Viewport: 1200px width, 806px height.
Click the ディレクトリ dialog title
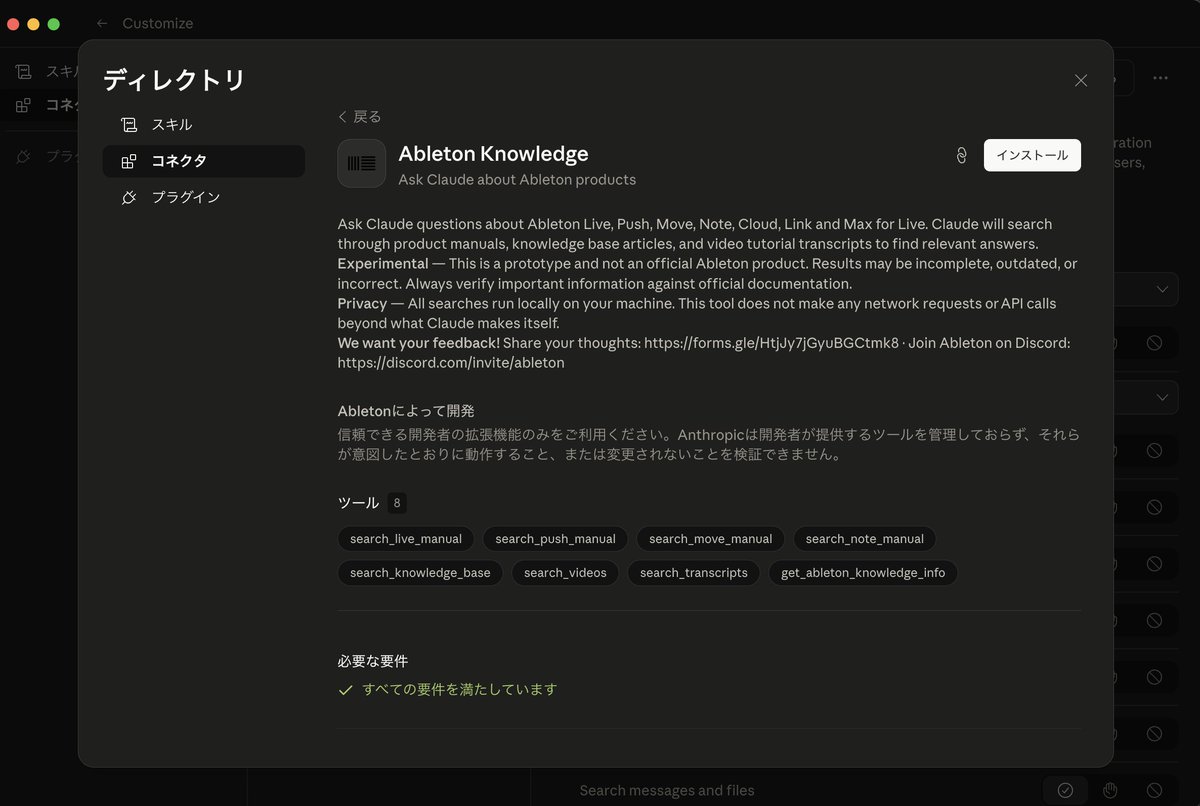(174, 80)
